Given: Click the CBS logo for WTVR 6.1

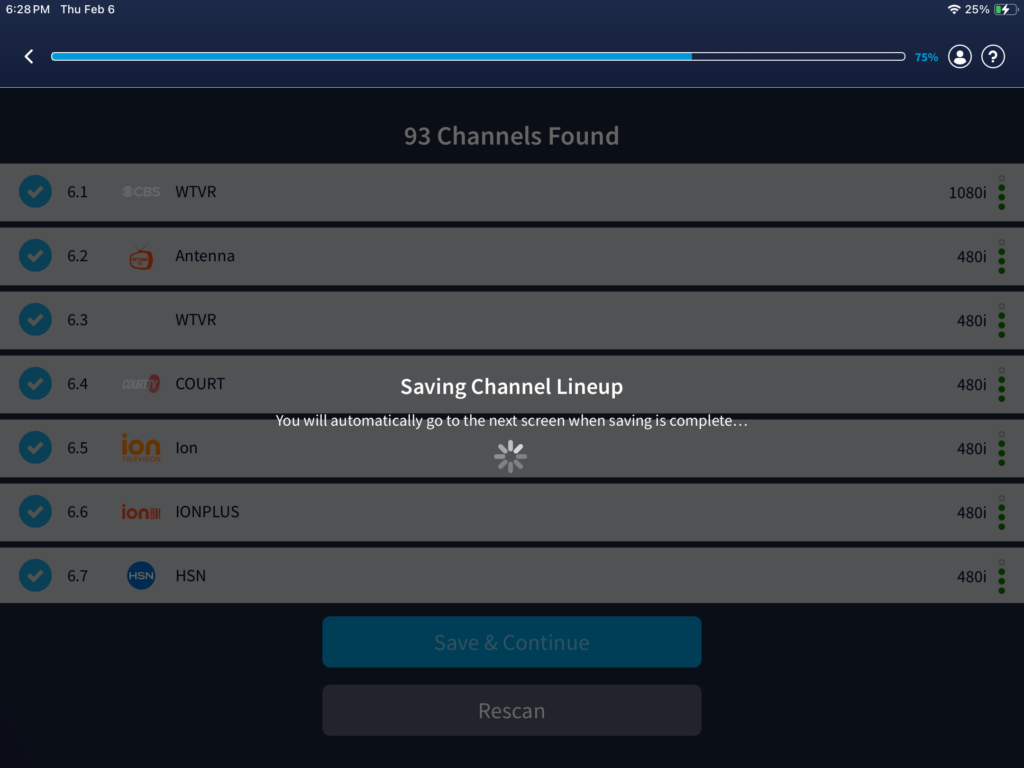Looking at the screenshot, I should pos(141,192).
